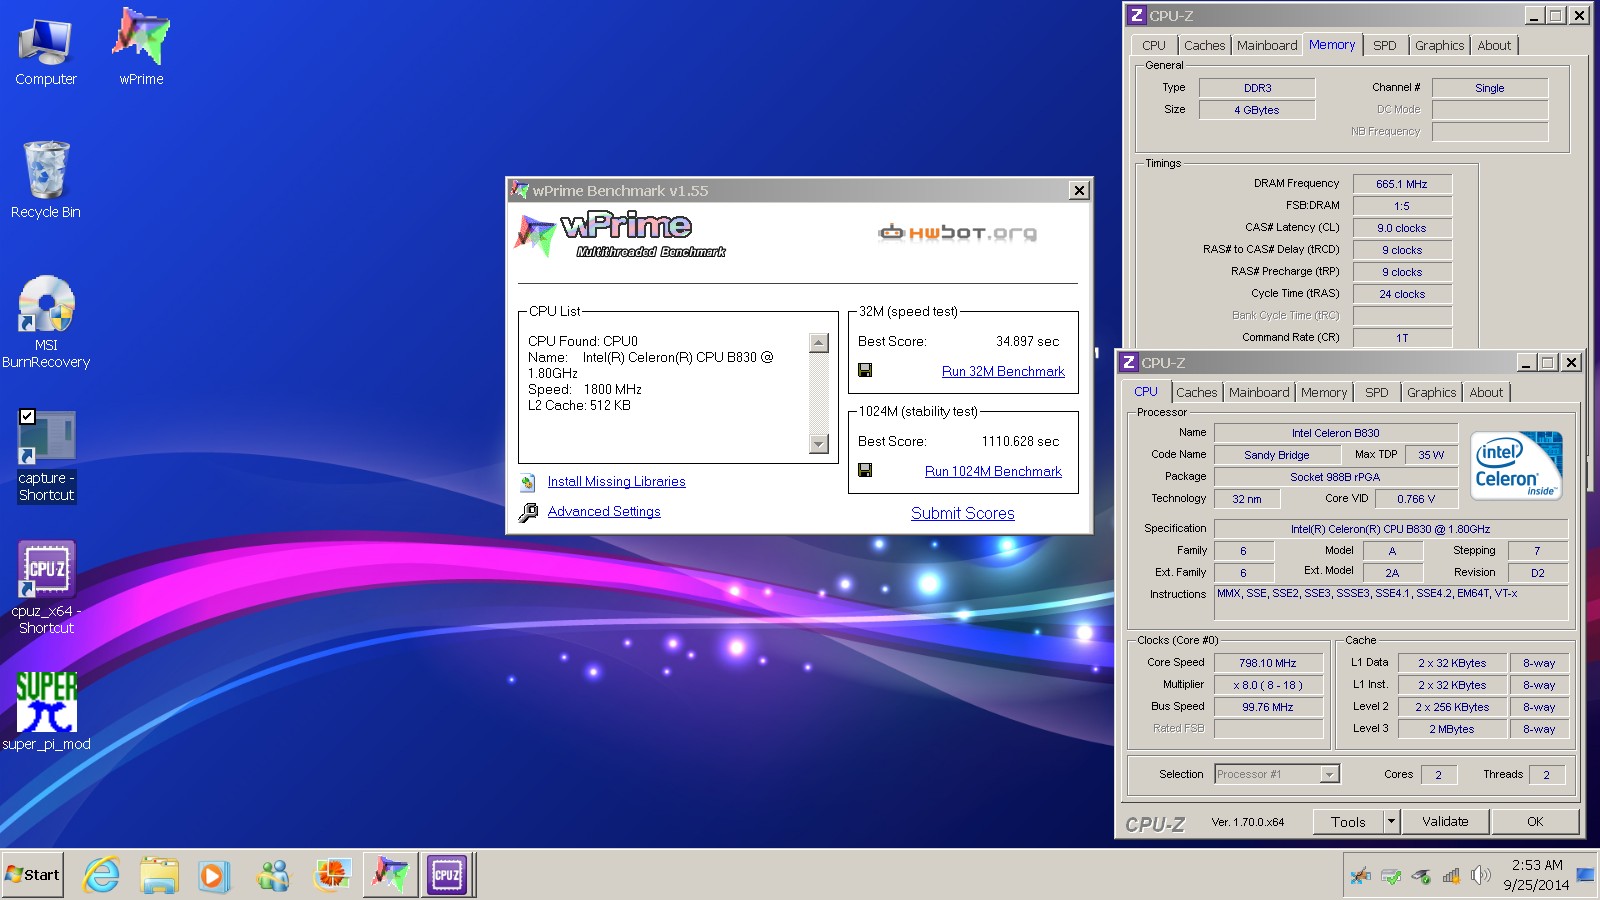Open Install Missing Libraries link
The height and width of the screenshot is (900, 1600).
click(x=616, y=481)
